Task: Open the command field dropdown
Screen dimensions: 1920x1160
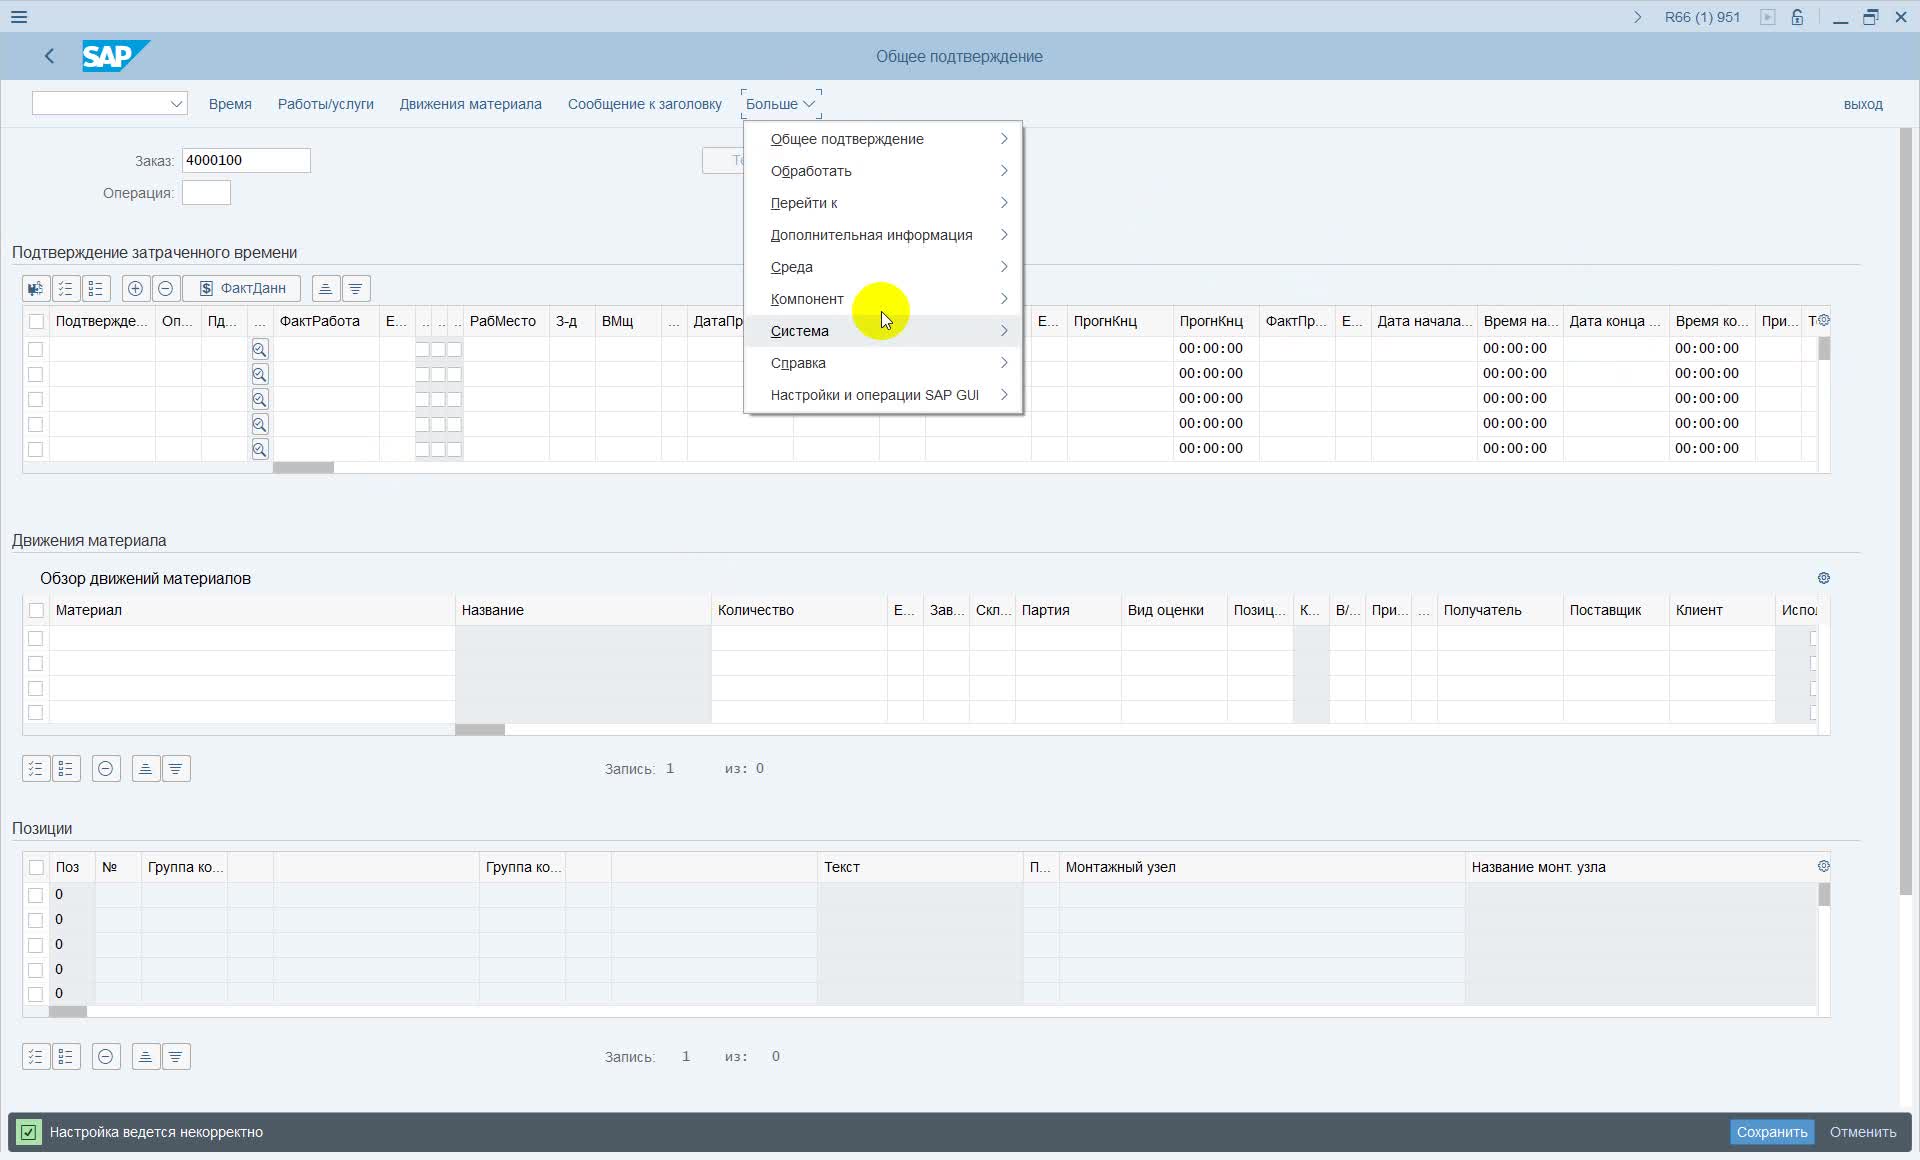Action: tap(176, 104)
